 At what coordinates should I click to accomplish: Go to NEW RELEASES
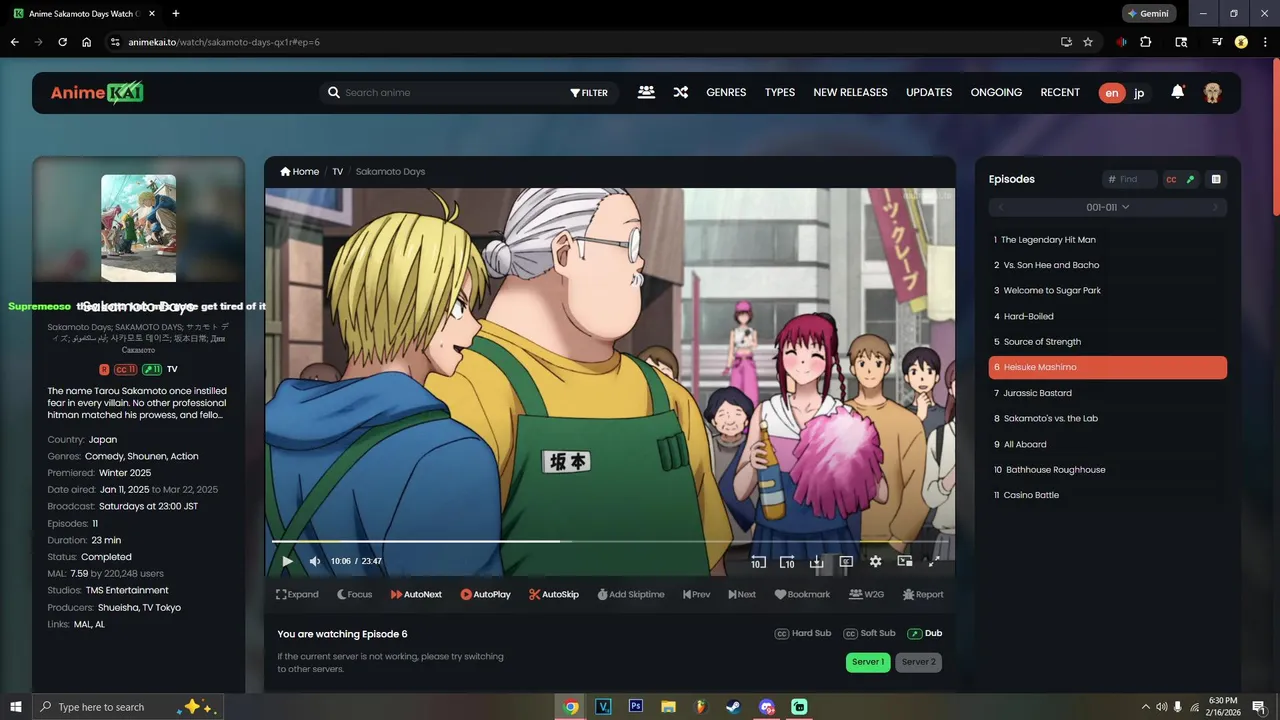850,92
